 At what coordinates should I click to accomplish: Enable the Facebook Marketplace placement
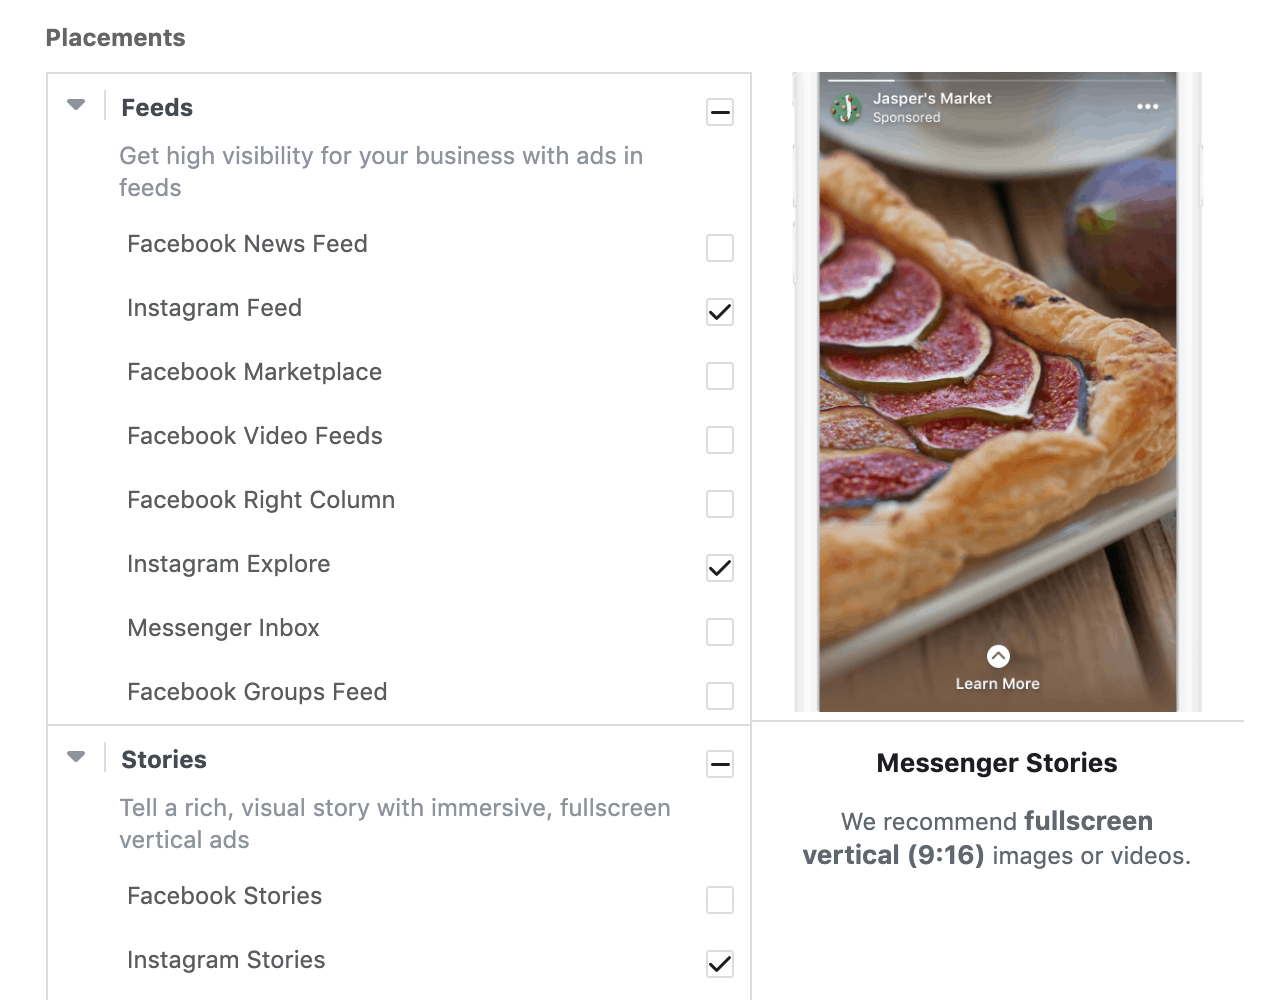click(720, 376)
